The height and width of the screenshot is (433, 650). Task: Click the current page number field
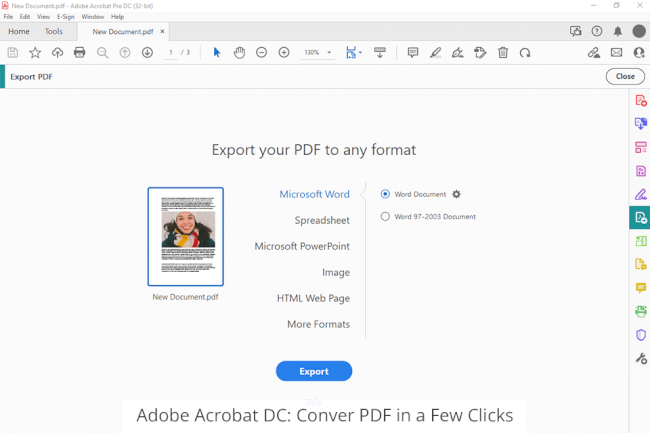171,53
